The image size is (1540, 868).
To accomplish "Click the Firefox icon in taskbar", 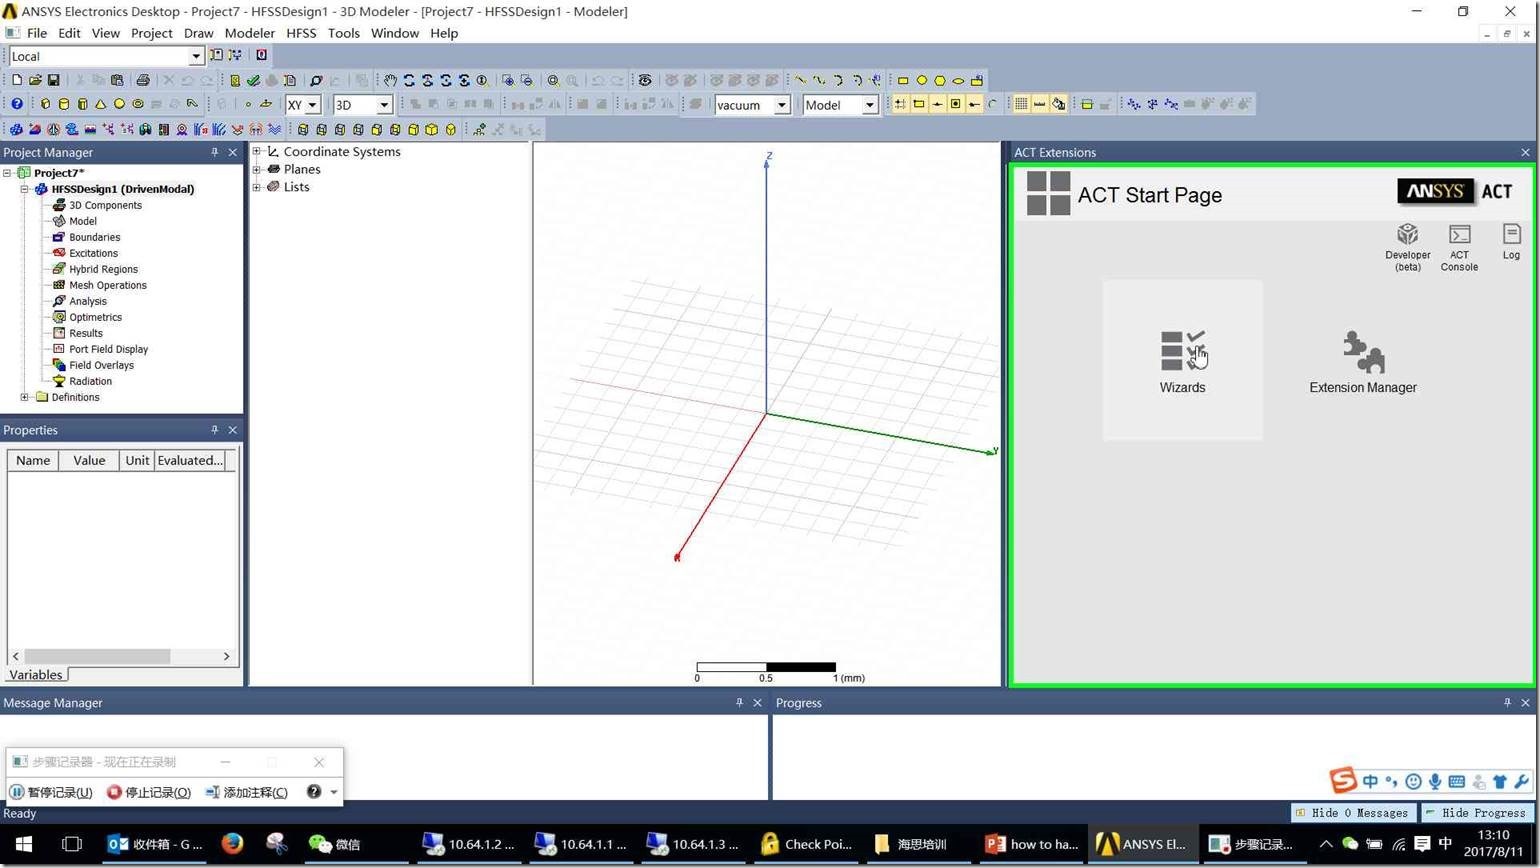I will [232, 844].
